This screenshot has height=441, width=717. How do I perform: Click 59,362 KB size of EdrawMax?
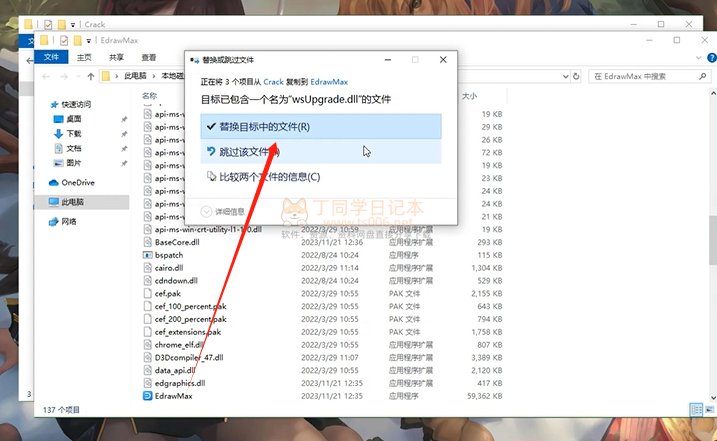pos(484,396)
